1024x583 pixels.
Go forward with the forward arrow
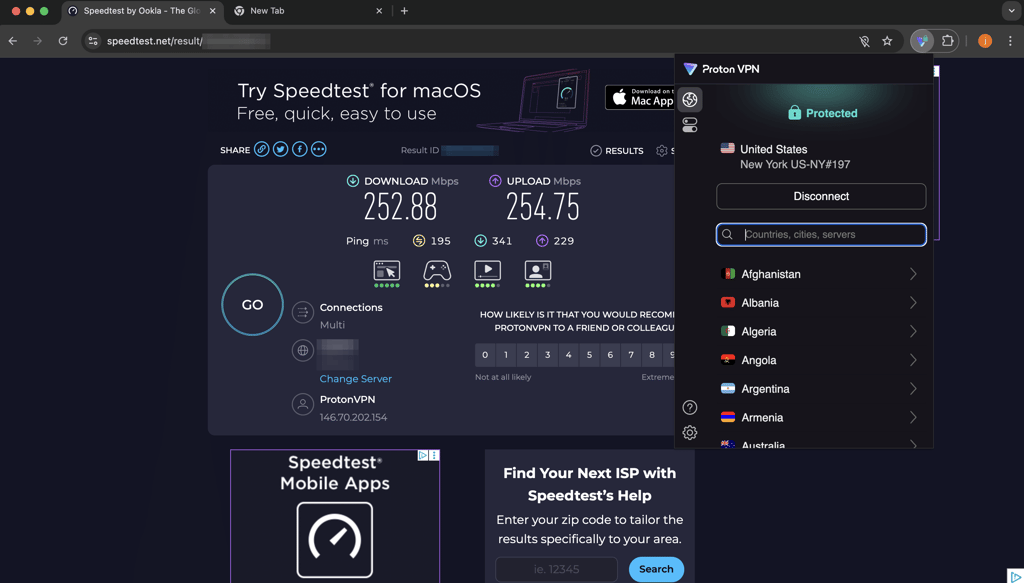tap(38, 41)
